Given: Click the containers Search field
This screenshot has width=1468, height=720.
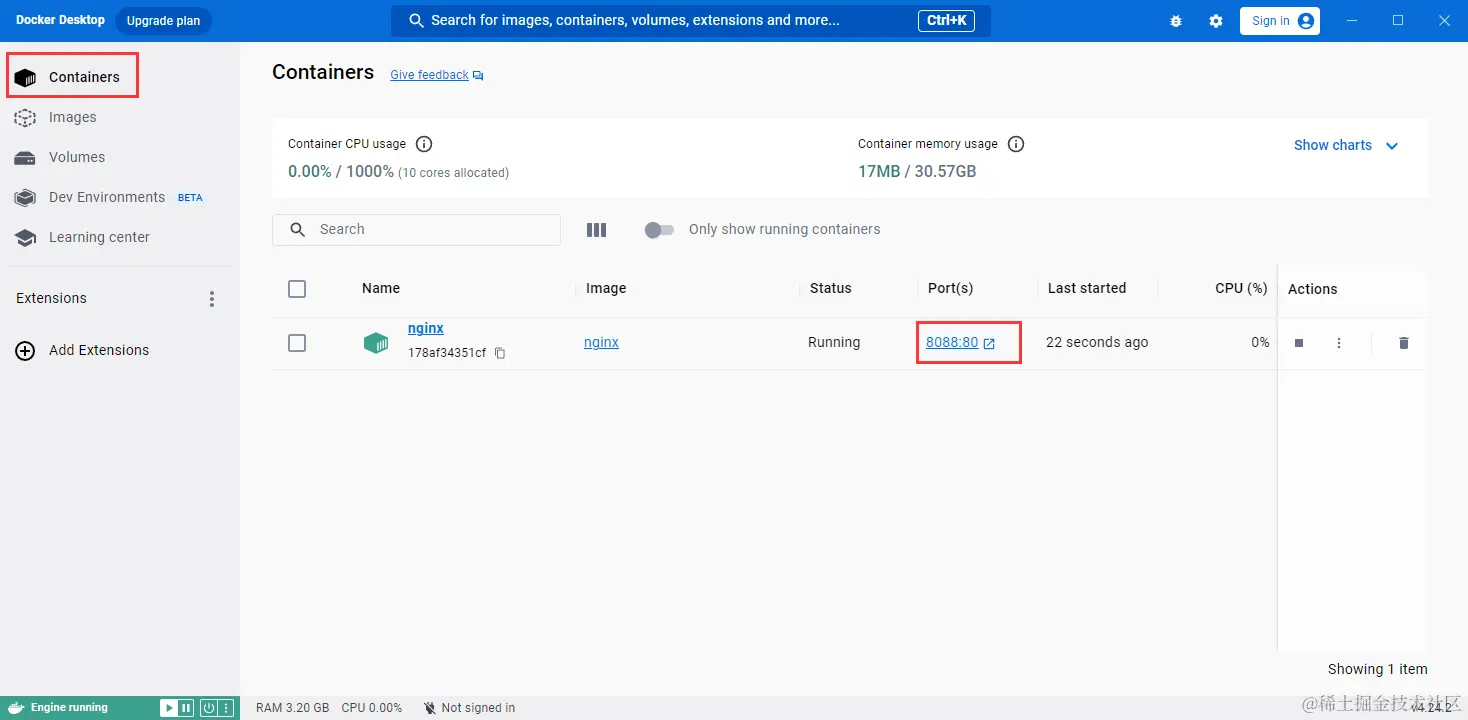Looking at the screenshot, I should (x=430, y=230).
